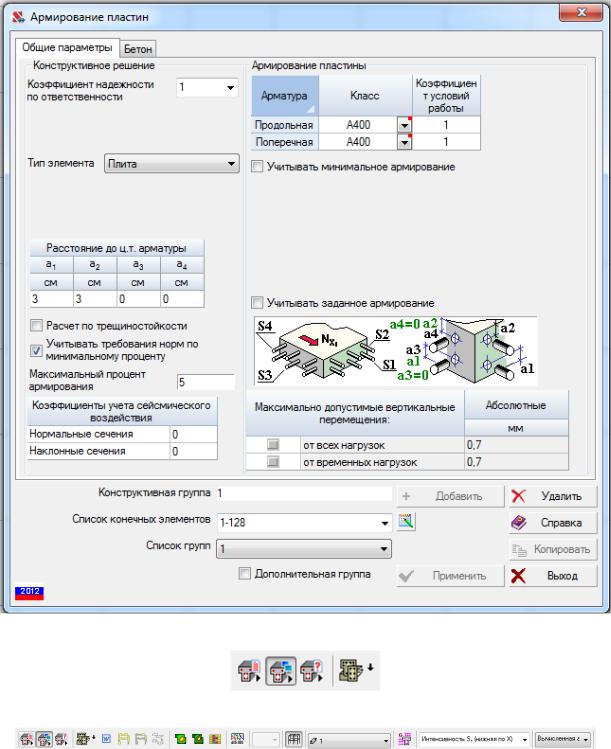Click the numbered grid icon in toolbar strip
This screenshot has height=749, width=611.
pos(237,739)
